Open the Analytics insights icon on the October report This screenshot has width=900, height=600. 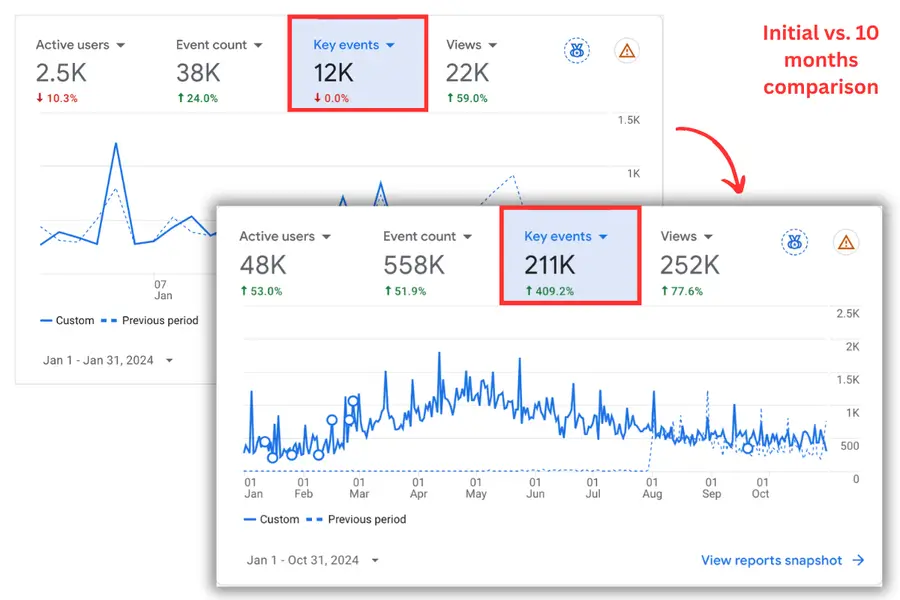[794, 242]
